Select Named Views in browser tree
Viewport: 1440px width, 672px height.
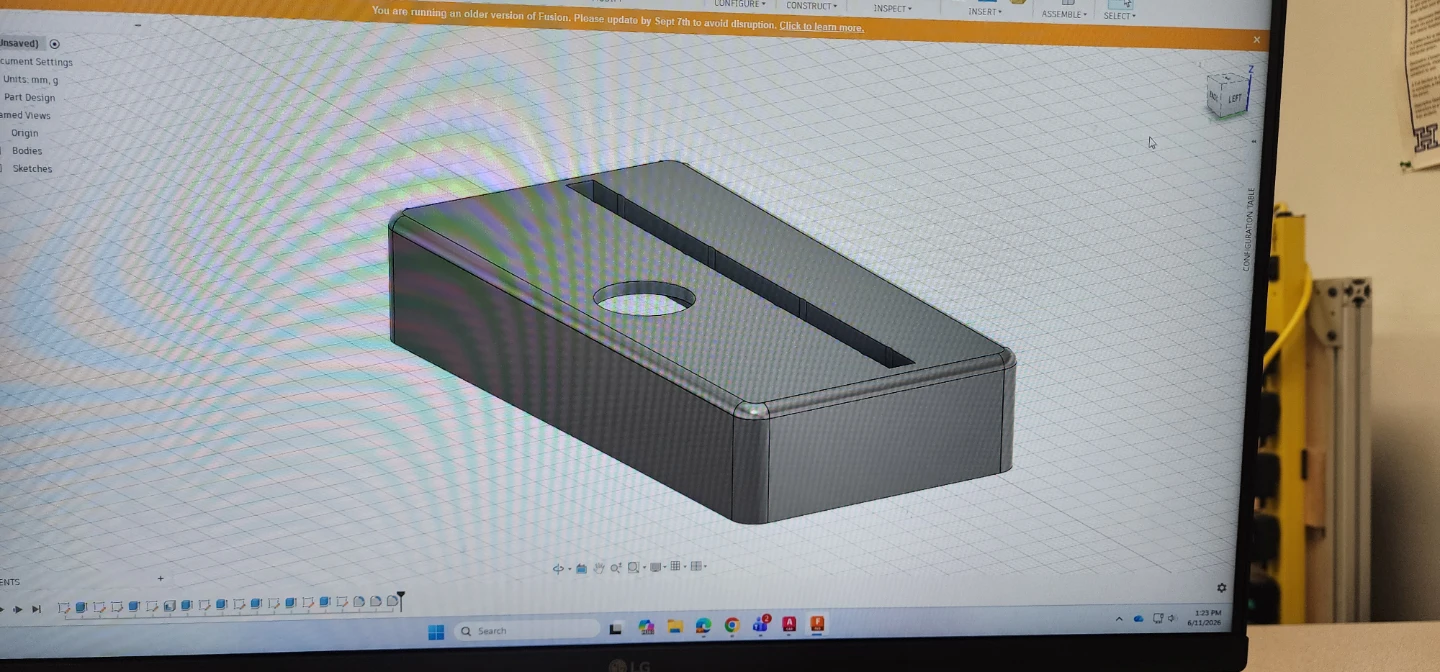[25, 116]
